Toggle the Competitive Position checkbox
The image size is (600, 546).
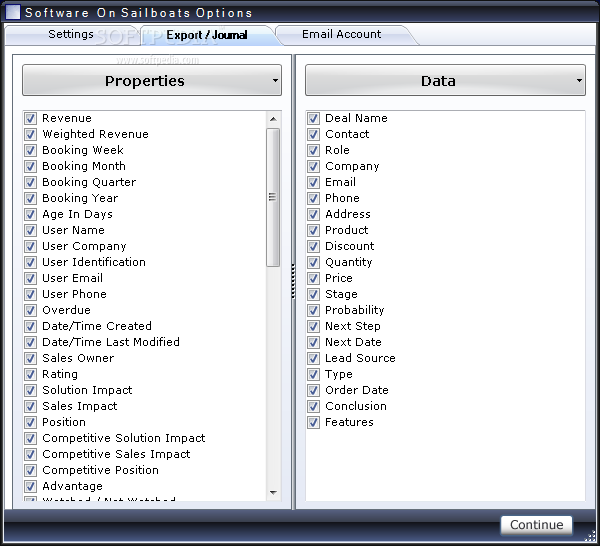(31, 470)
